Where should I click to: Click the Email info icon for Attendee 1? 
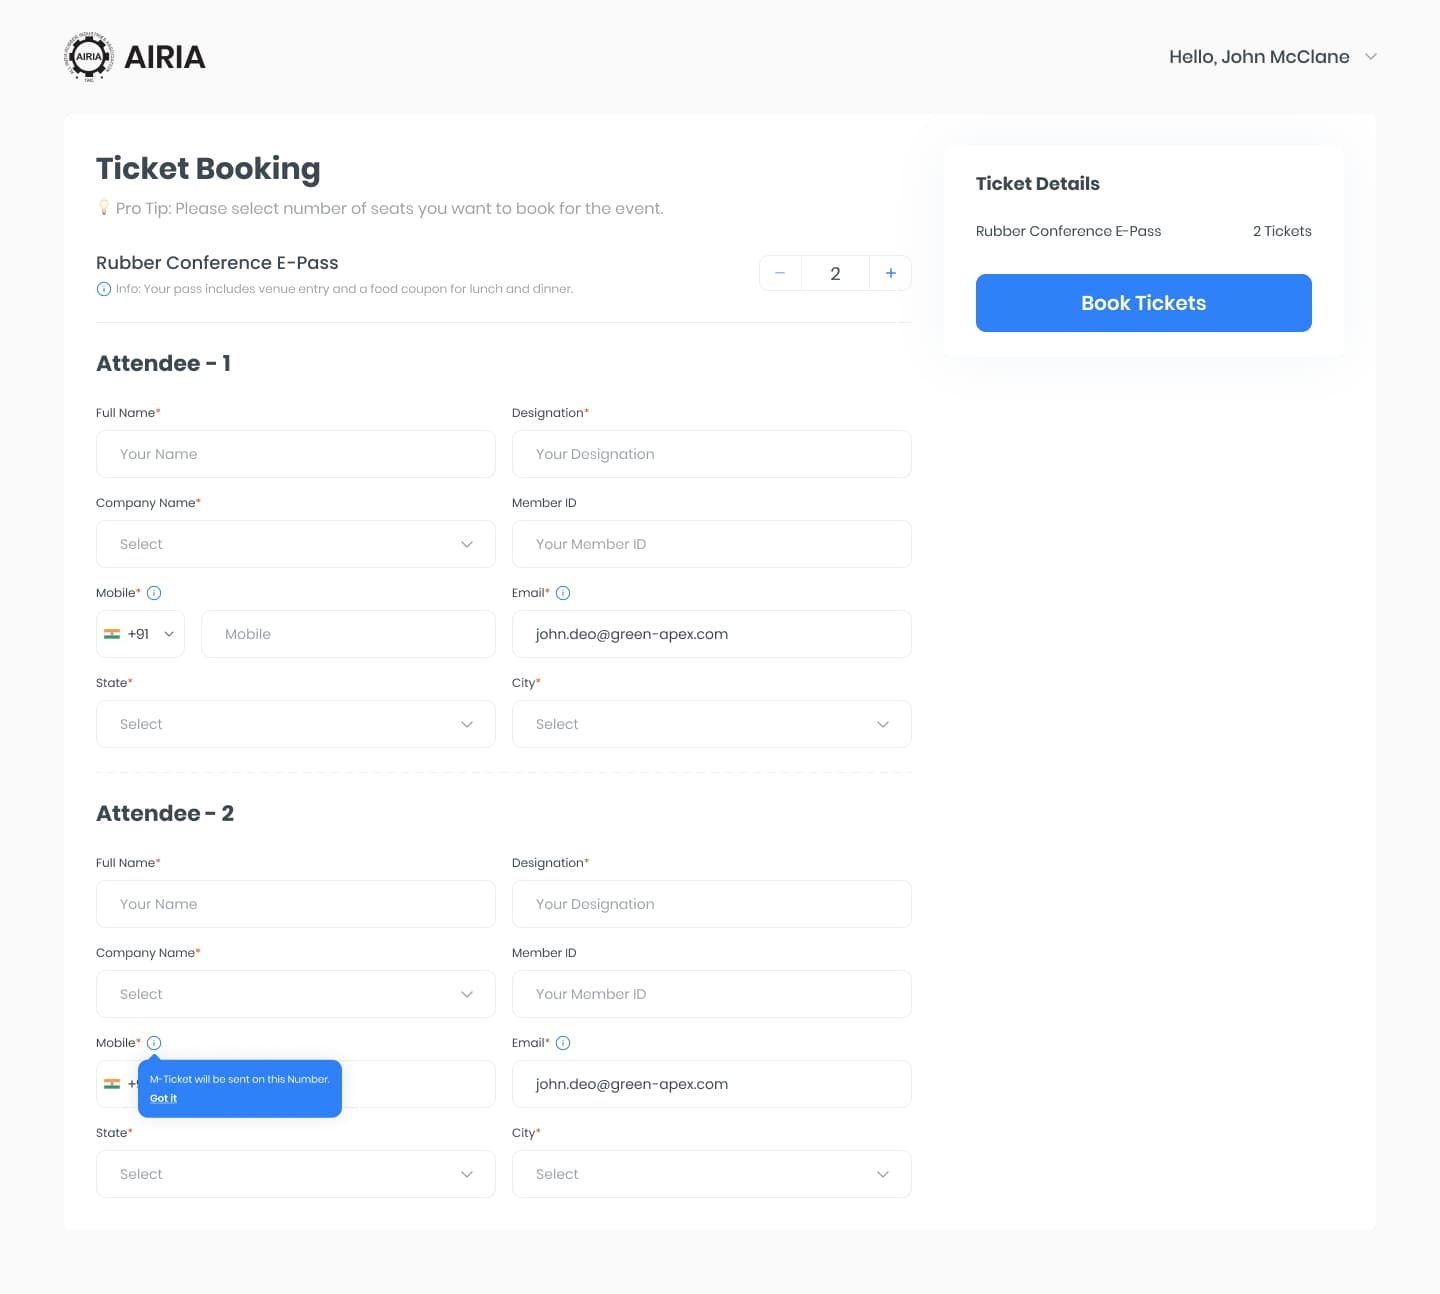click(563, 593)
